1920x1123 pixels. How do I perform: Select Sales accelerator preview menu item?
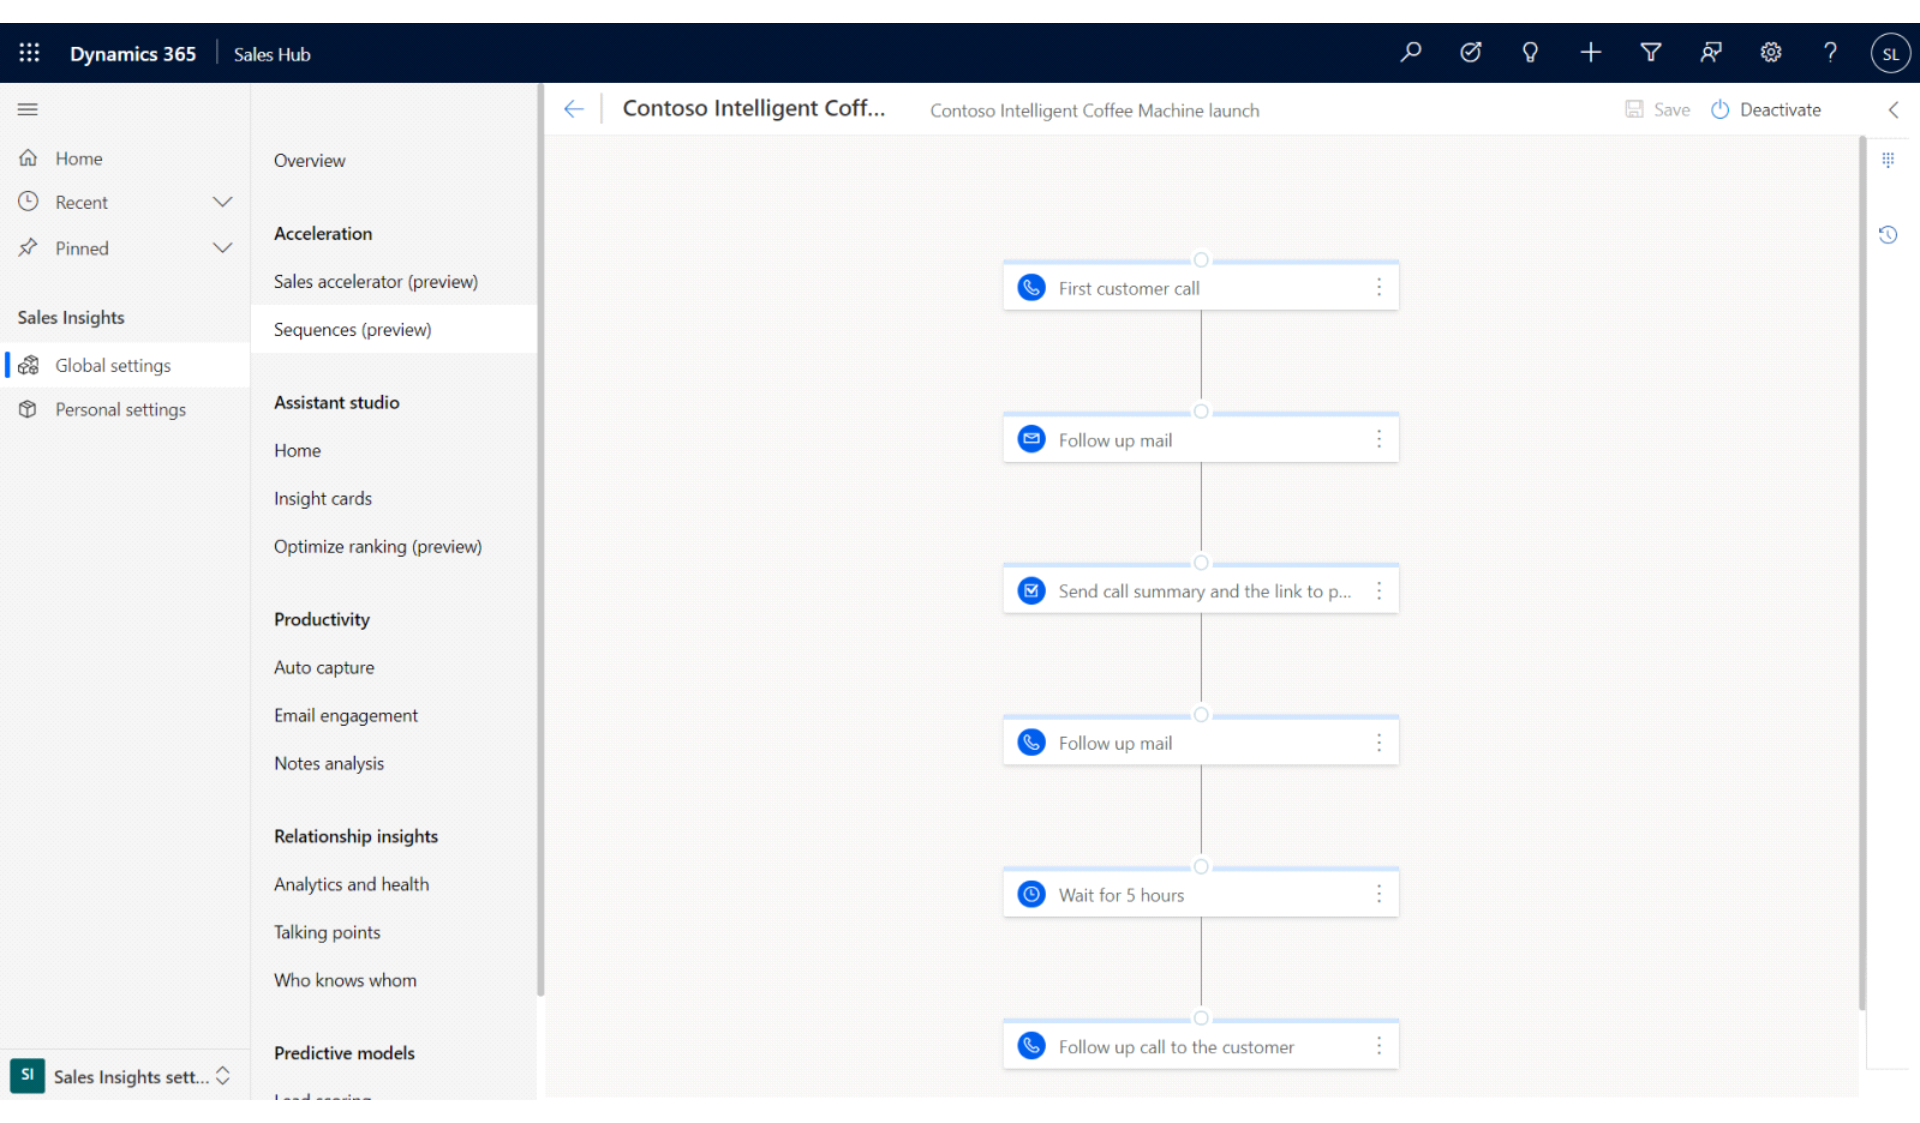(x=375, y=281)
